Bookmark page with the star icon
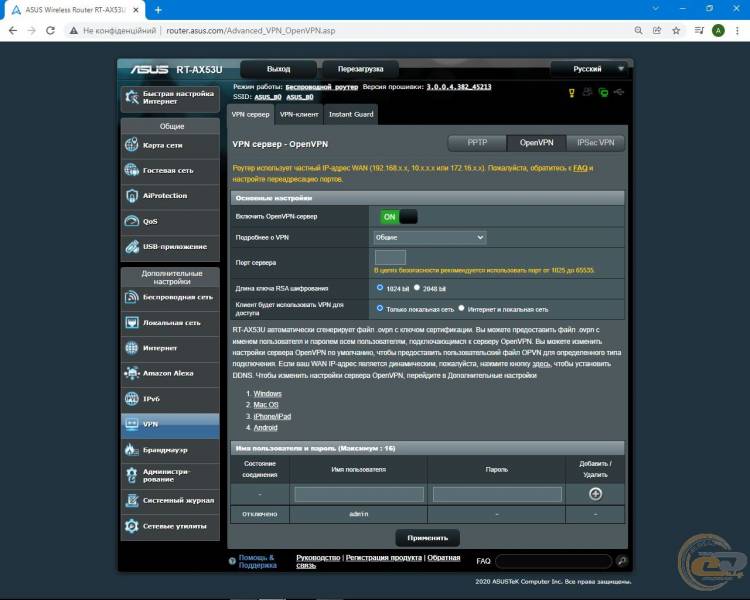Screen dimensions: 750x600 point(676,31)
